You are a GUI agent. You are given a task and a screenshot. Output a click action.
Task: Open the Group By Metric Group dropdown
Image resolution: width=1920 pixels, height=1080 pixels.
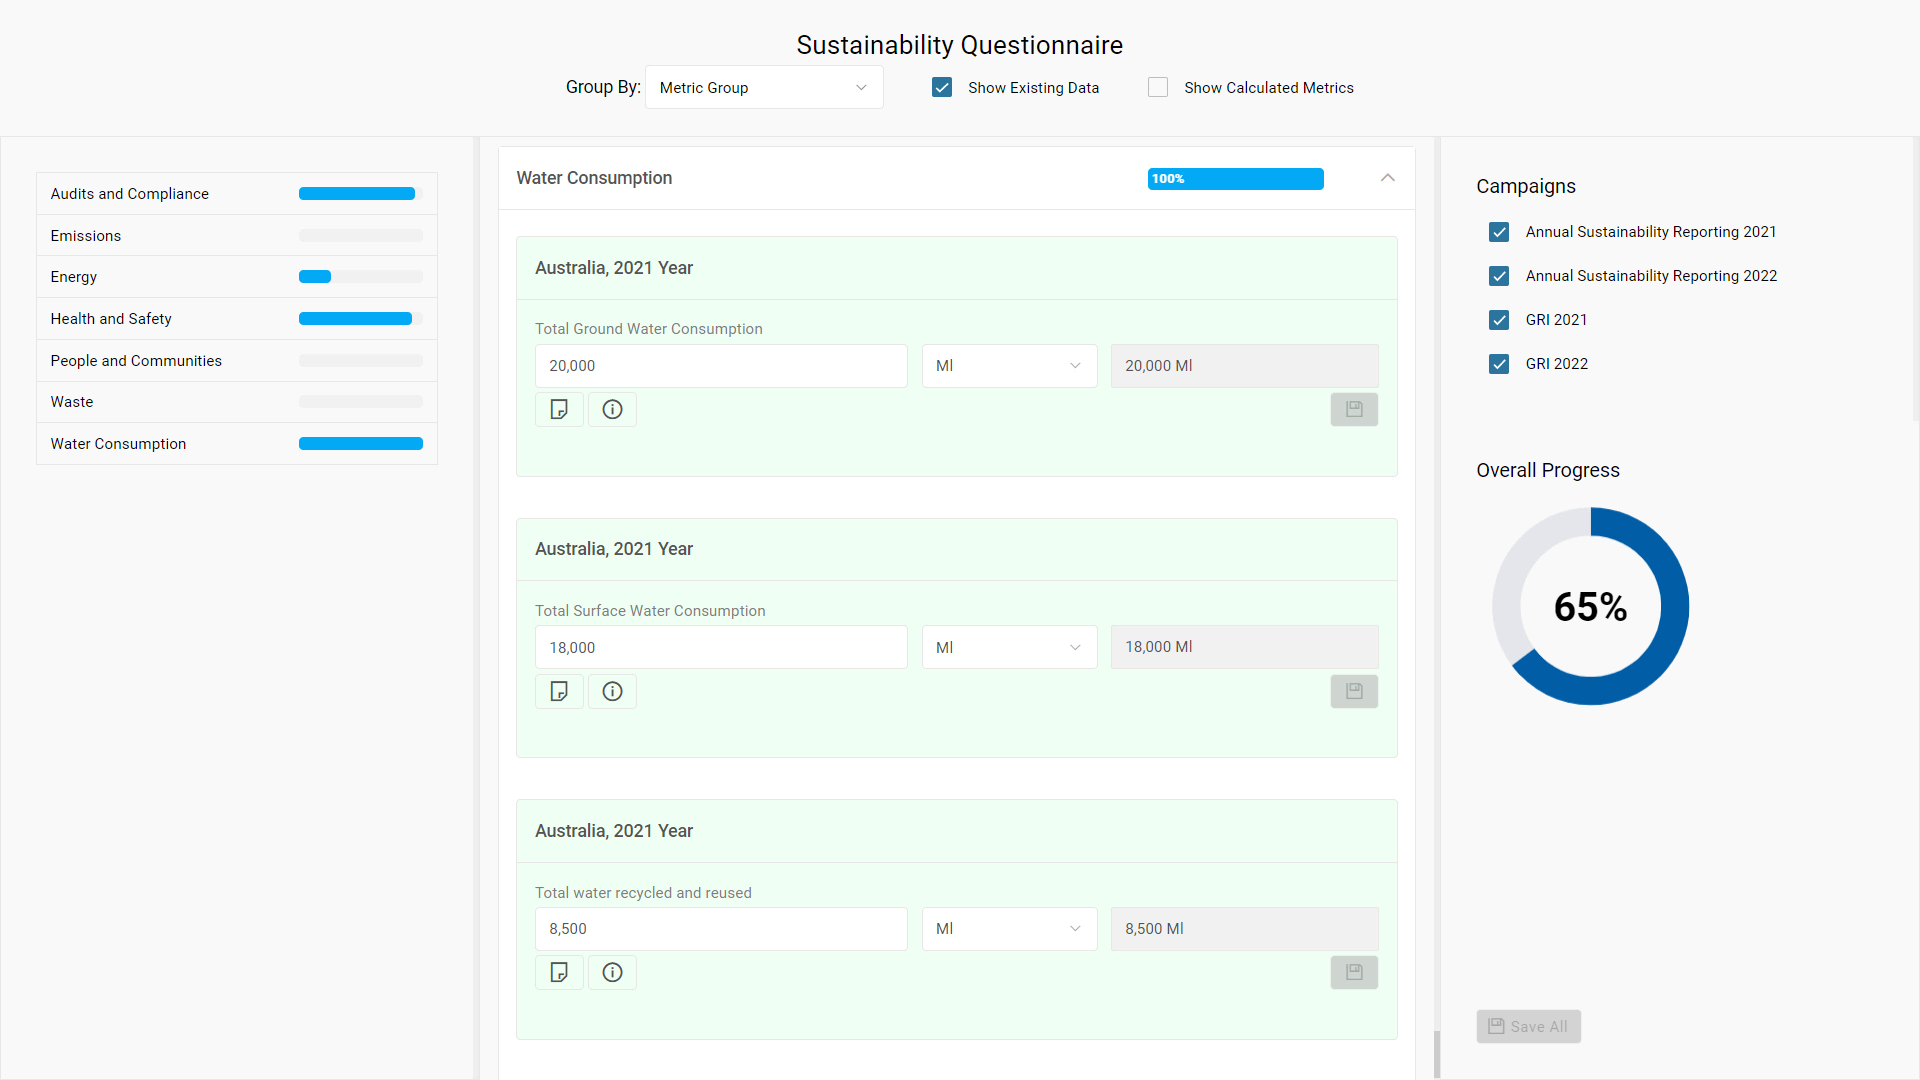[764, 88]
